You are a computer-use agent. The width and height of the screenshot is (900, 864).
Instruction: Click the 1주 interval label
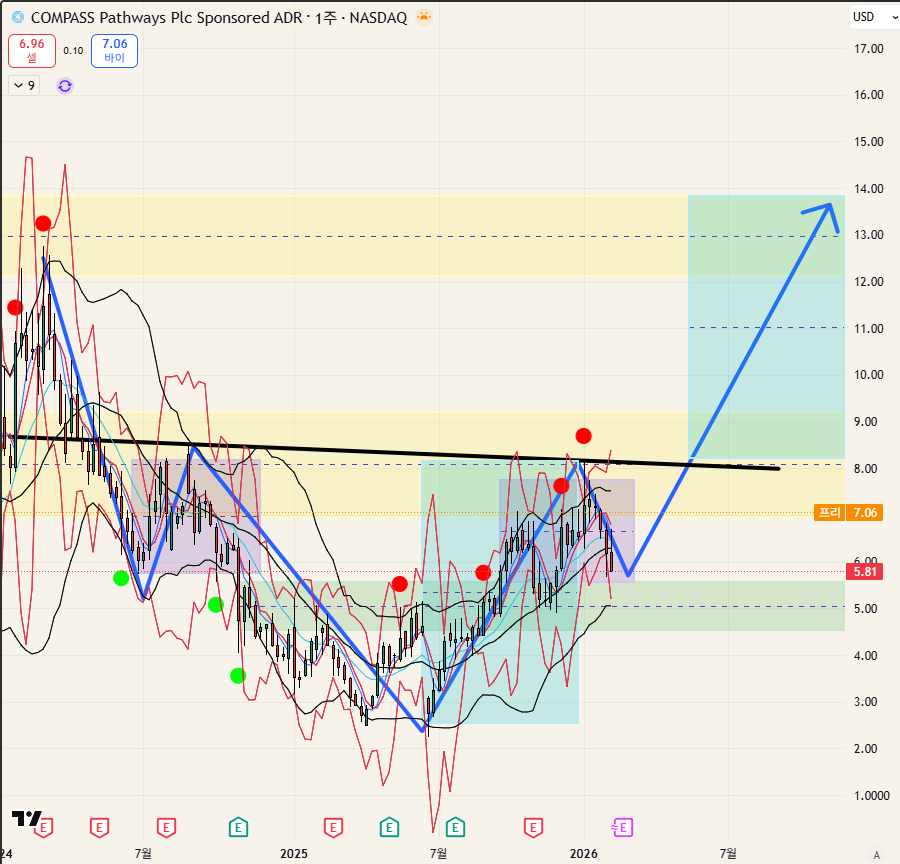(x=326, y=18)
